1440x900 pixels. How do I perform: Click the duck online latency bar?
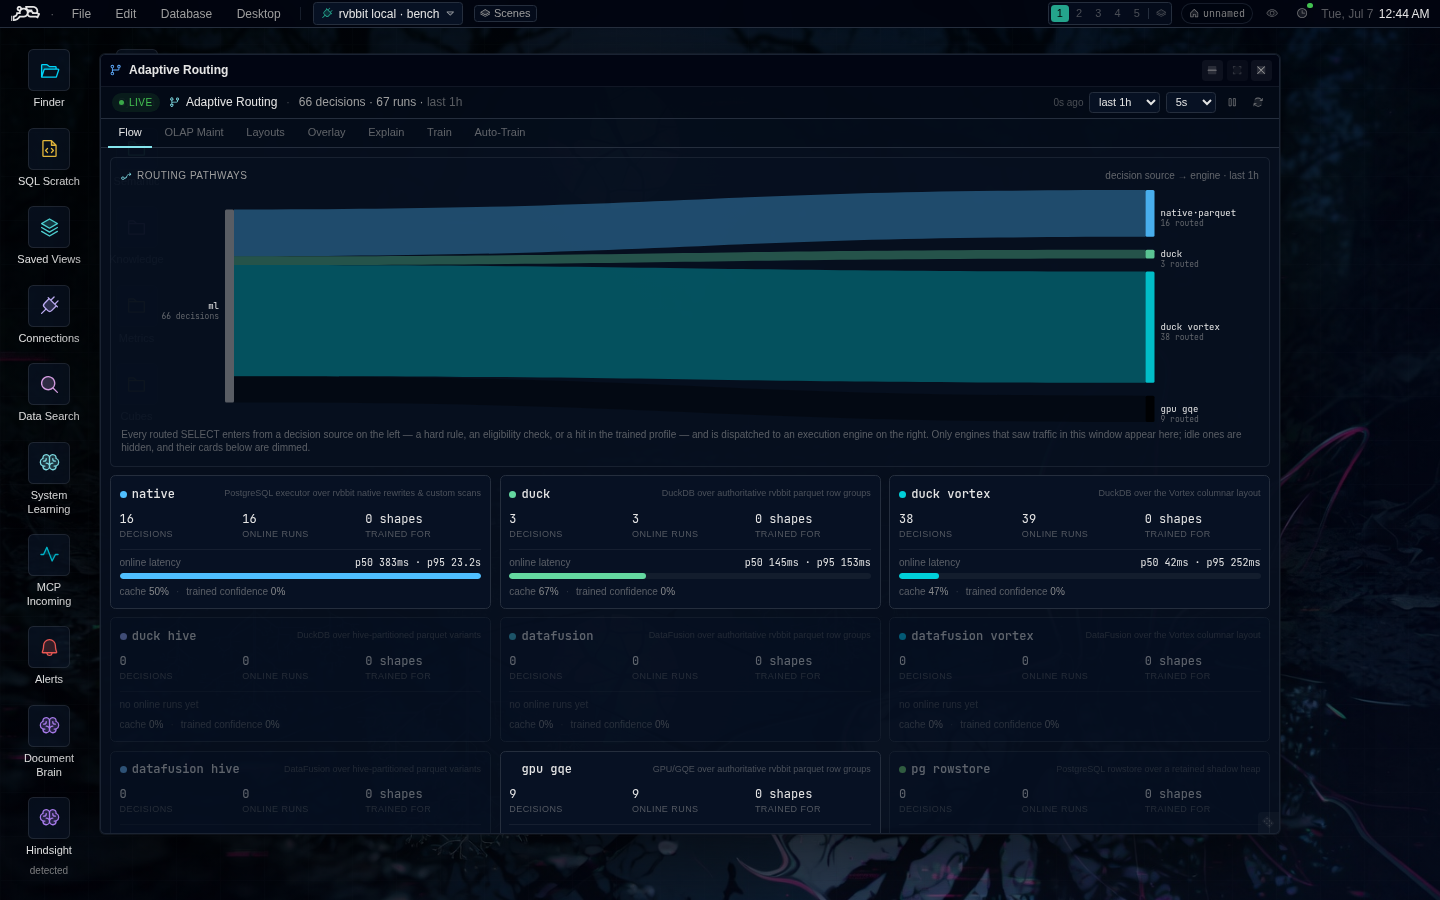(x=690, y=576)
